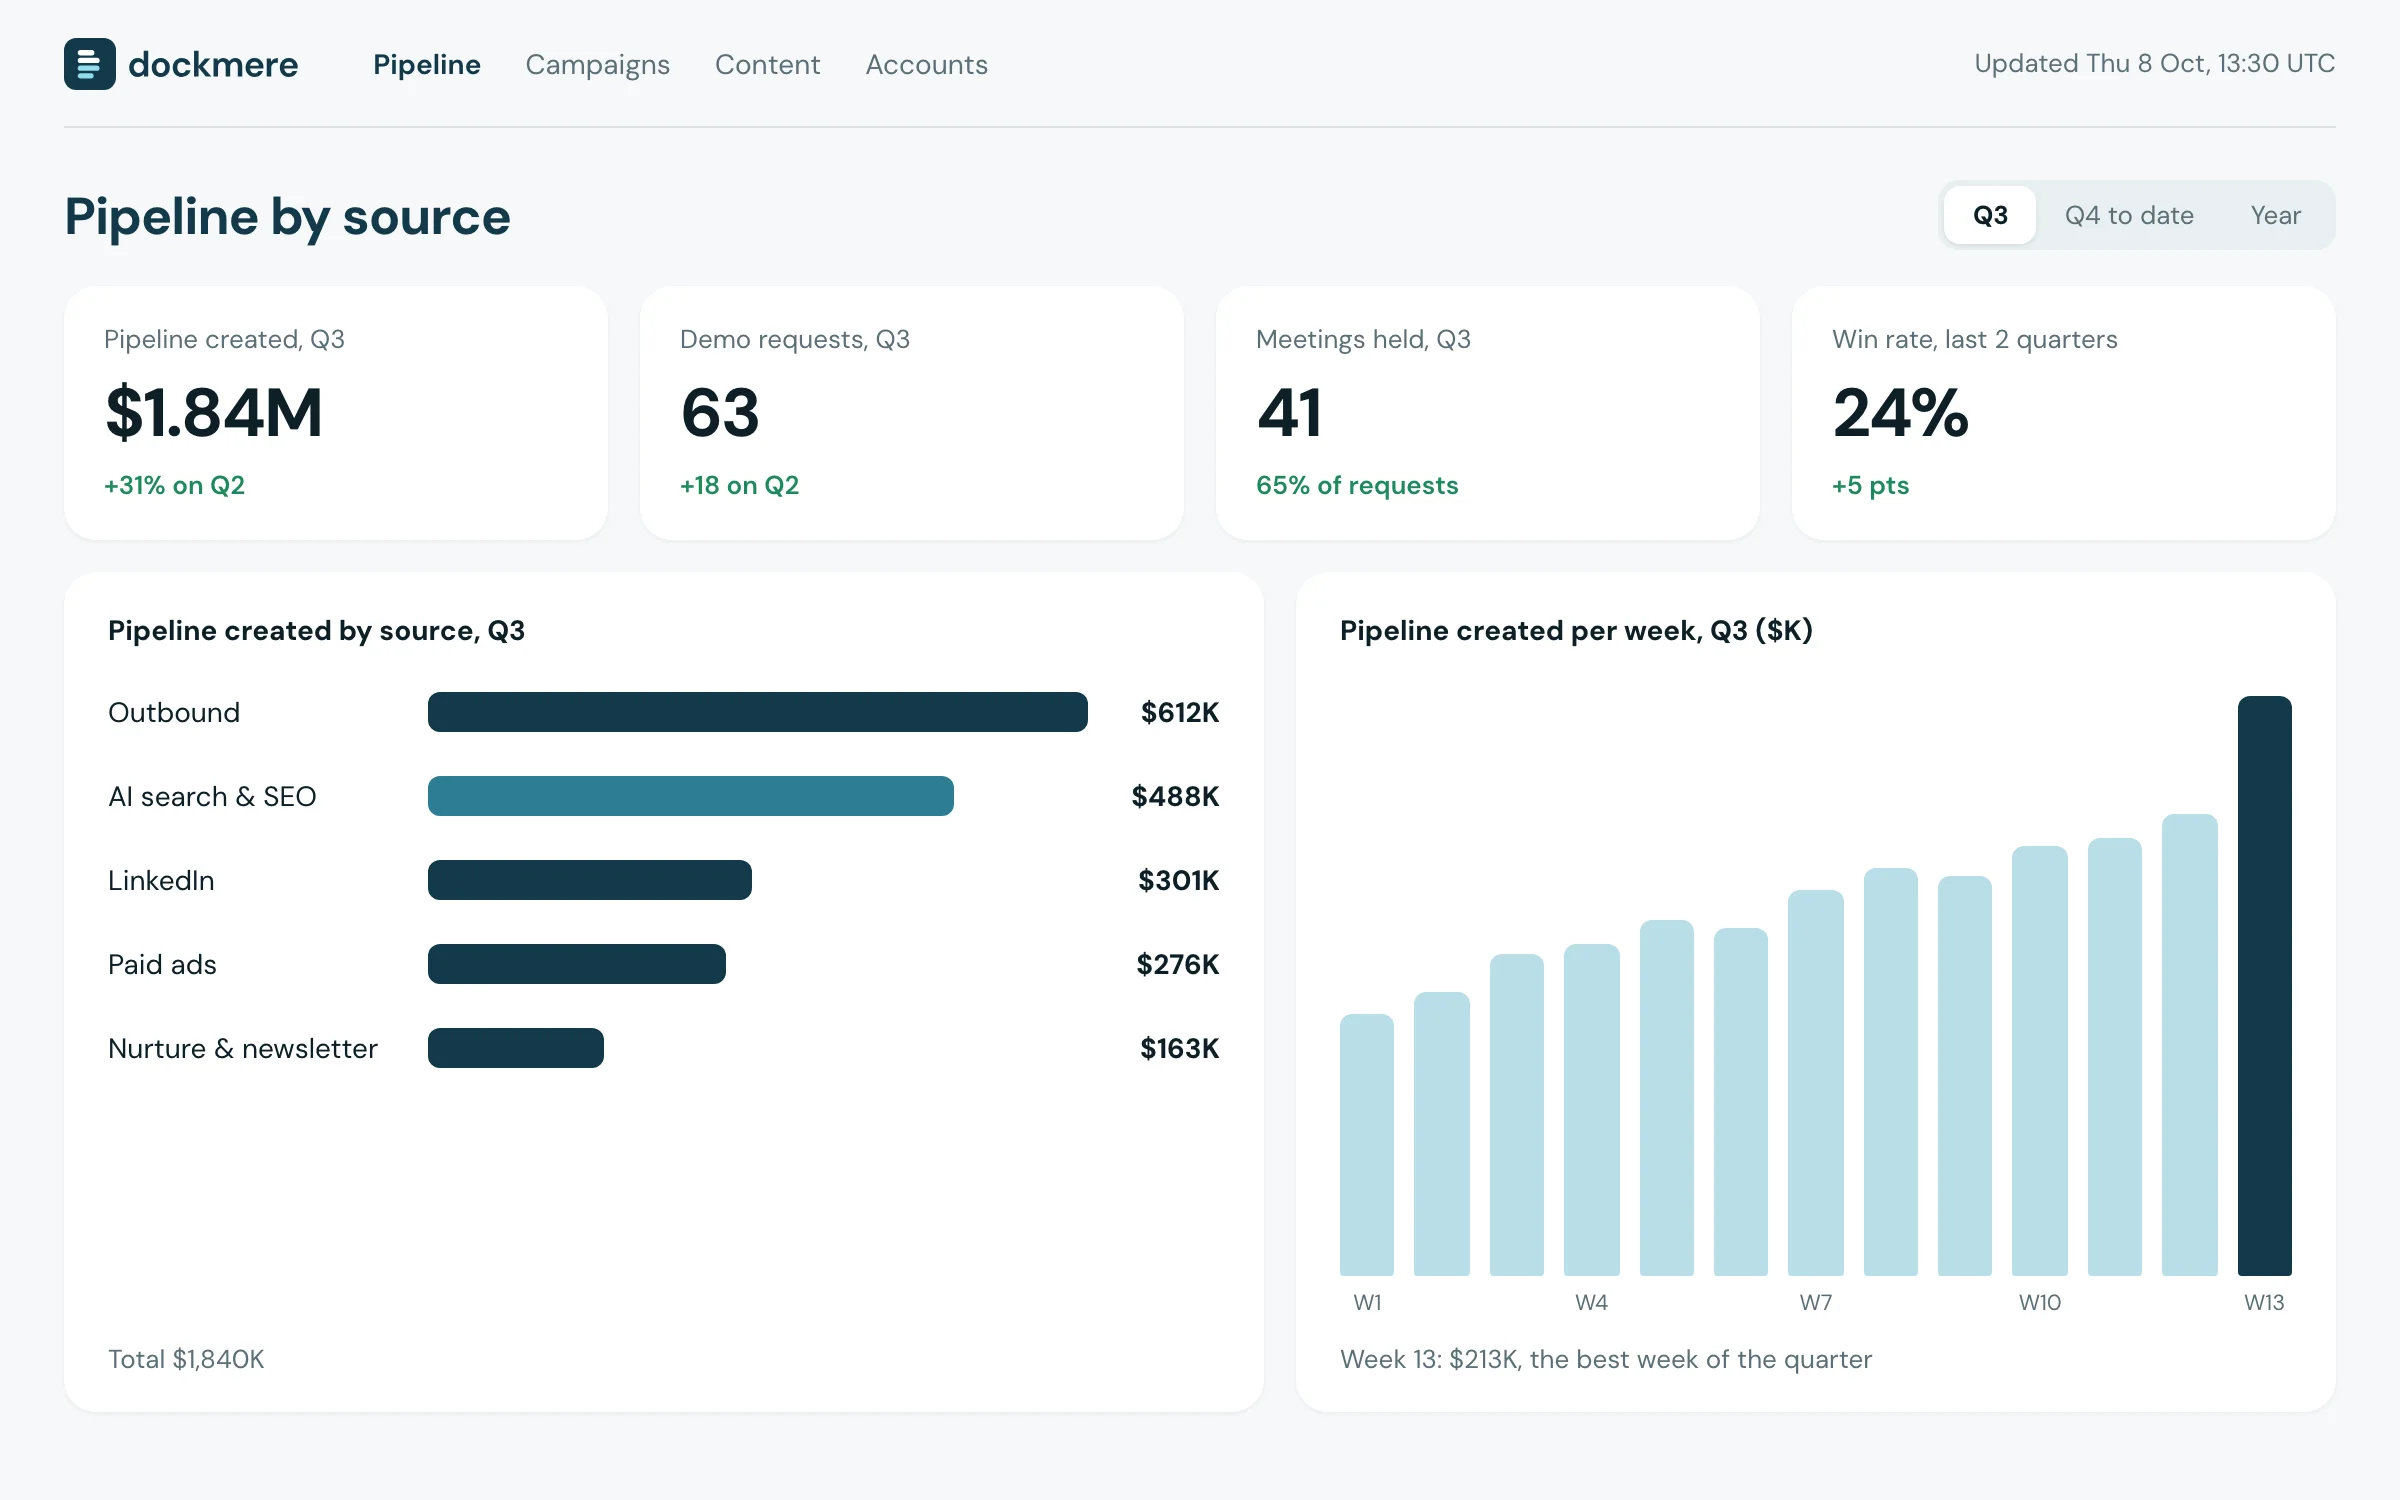Switch to the Campaigns tab
This screenshot has width=2400, height=1500.
(597, 65)
